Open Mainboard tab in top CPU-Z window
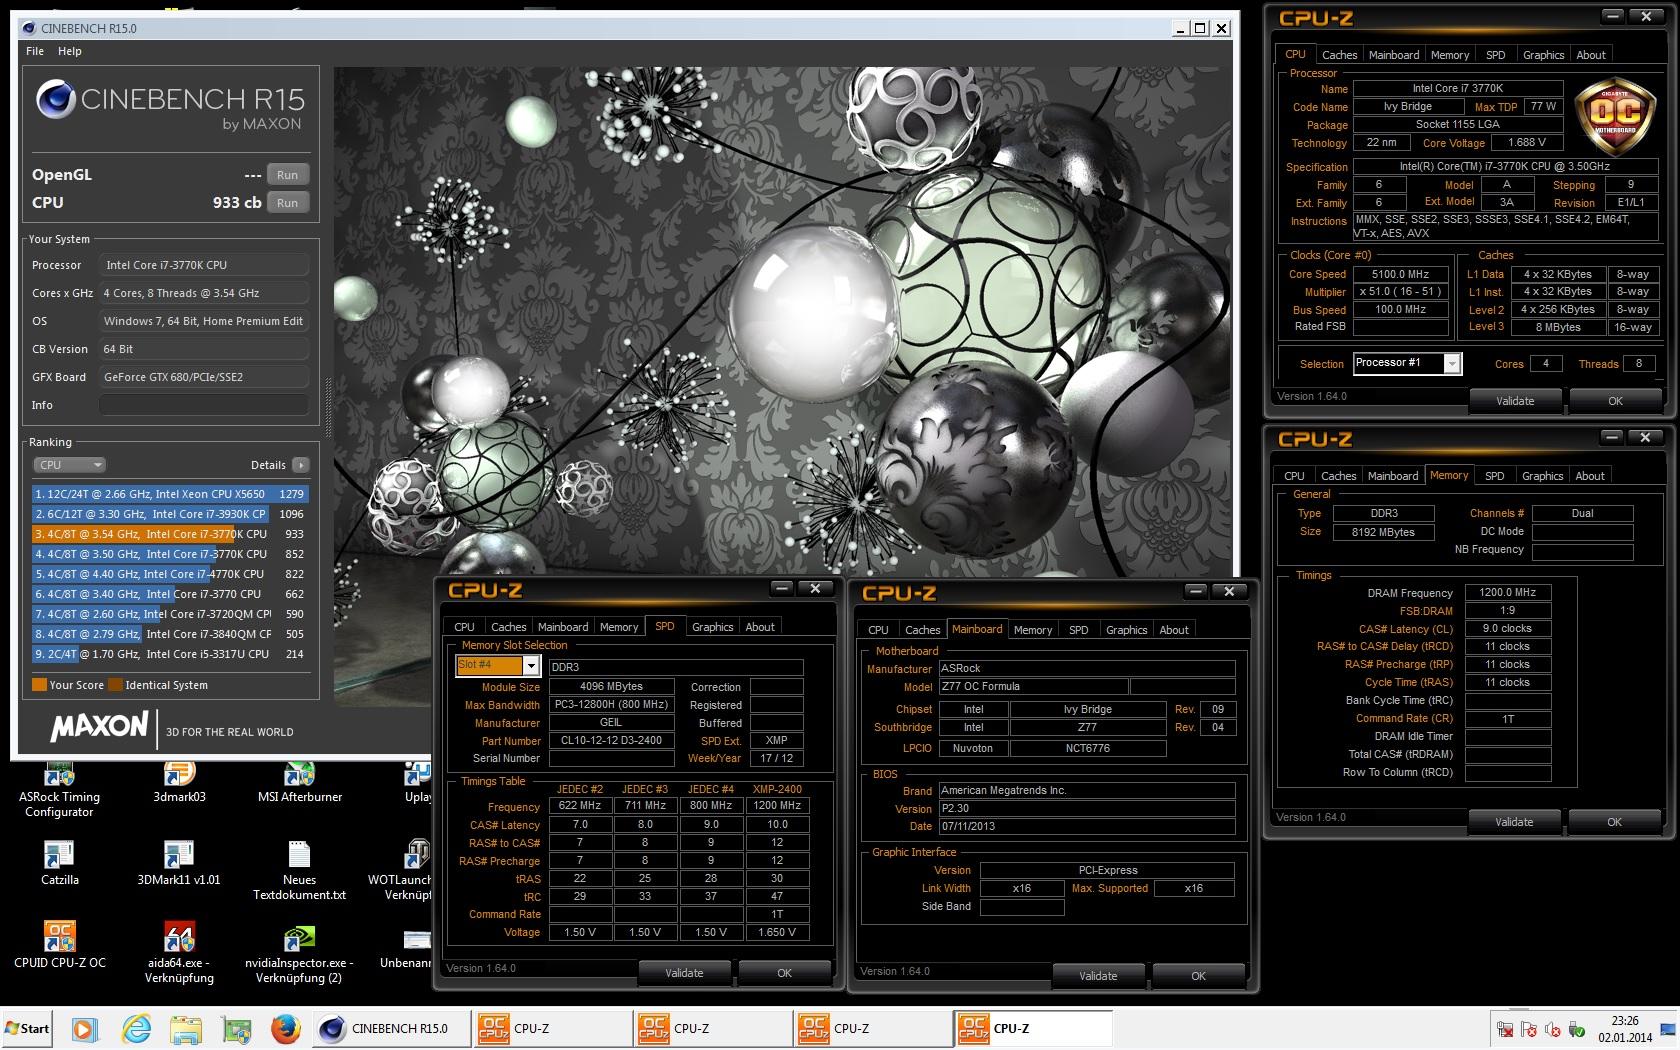Viewport: 1680px width, 1050px height. (1393, 55)
